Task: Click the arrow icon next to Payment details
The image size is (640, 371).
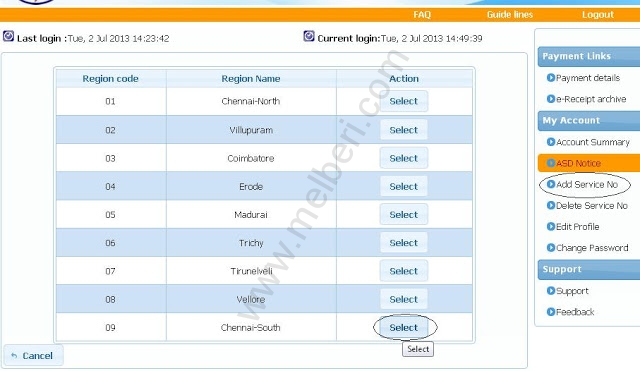Action: [551, 78]
